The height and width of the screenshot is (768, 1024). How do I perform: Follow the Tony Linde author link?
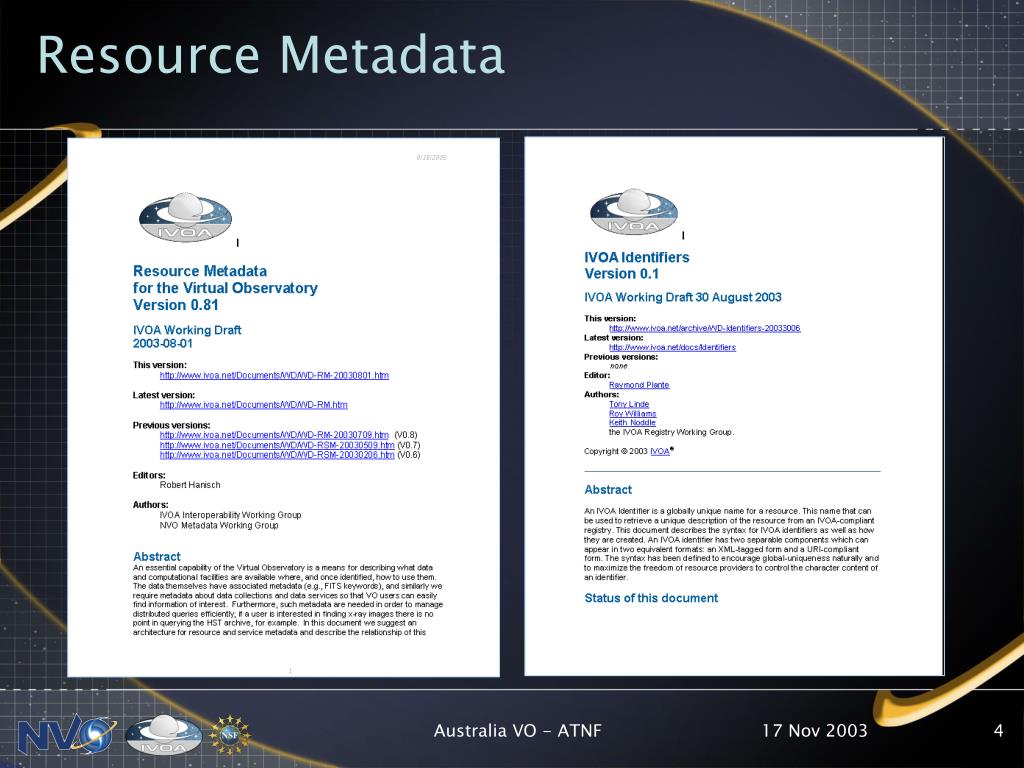(629, 404)
